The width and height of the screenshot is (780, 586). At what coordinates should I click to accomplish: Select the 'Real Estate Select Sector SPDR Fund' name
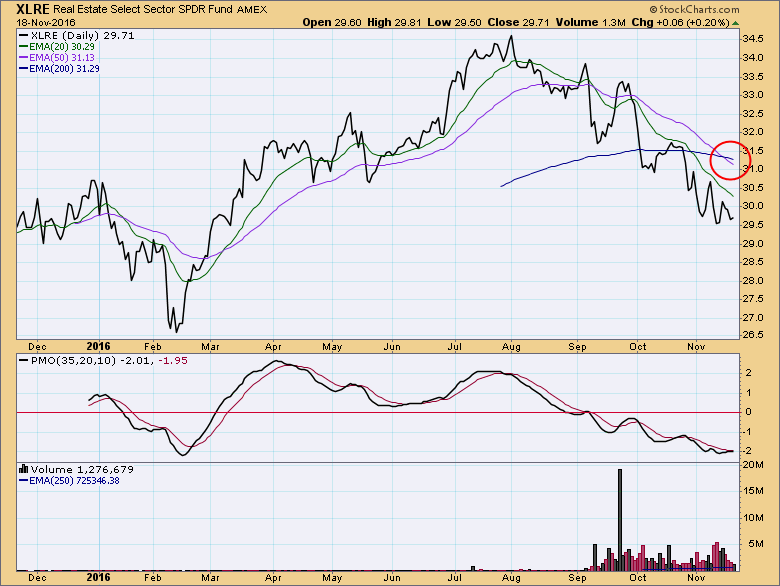click(143, 9)
